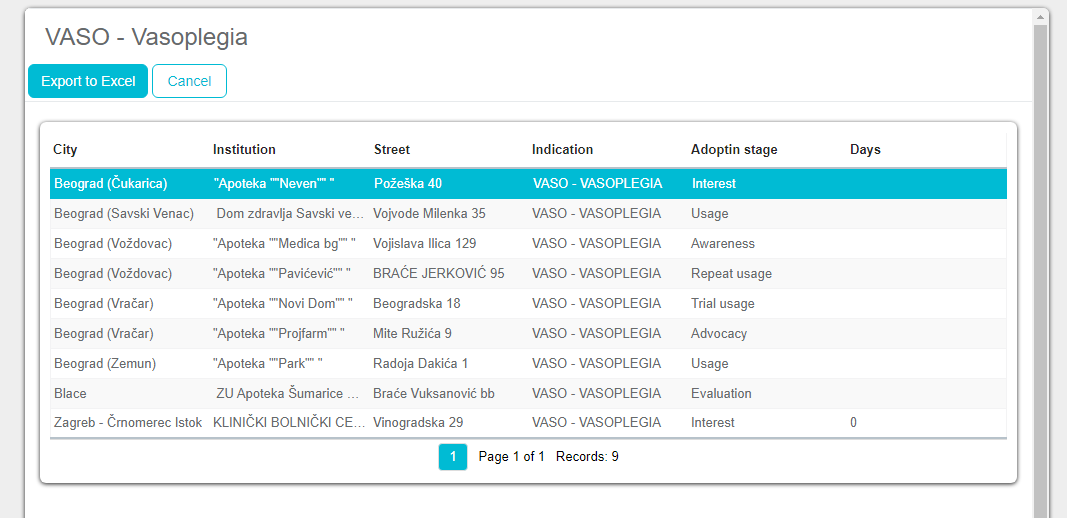Click the vertical scrollbar thumb
The image size is (1067, 518).
[x=1040, y=270]
